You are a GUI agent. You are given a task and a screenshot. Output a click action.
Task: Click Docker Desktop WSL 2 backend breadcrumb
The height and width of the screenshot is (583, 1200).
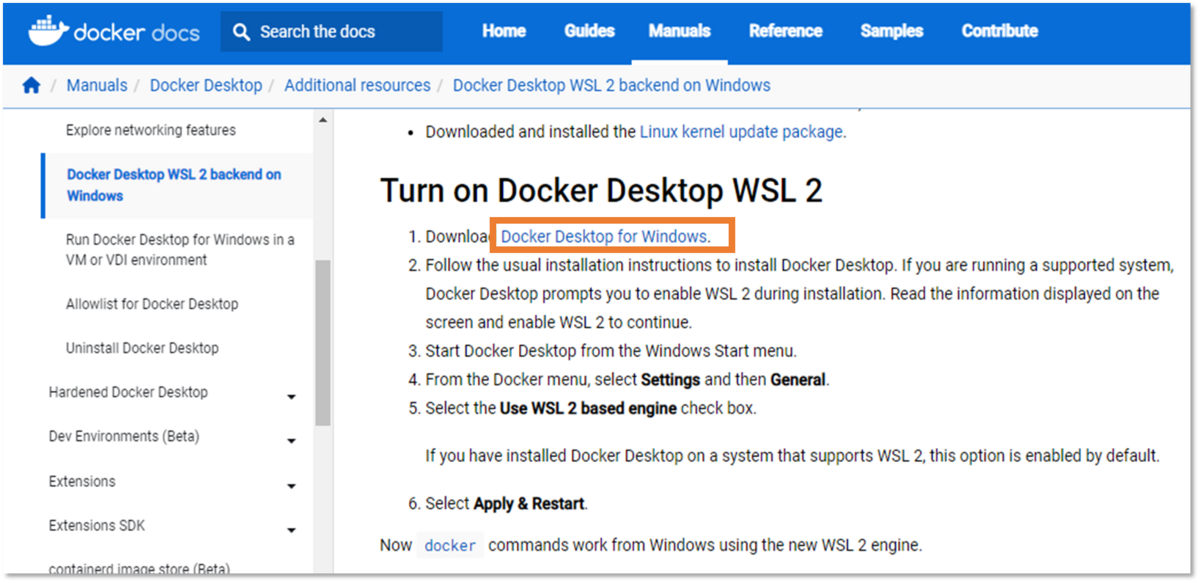(612, 86)
